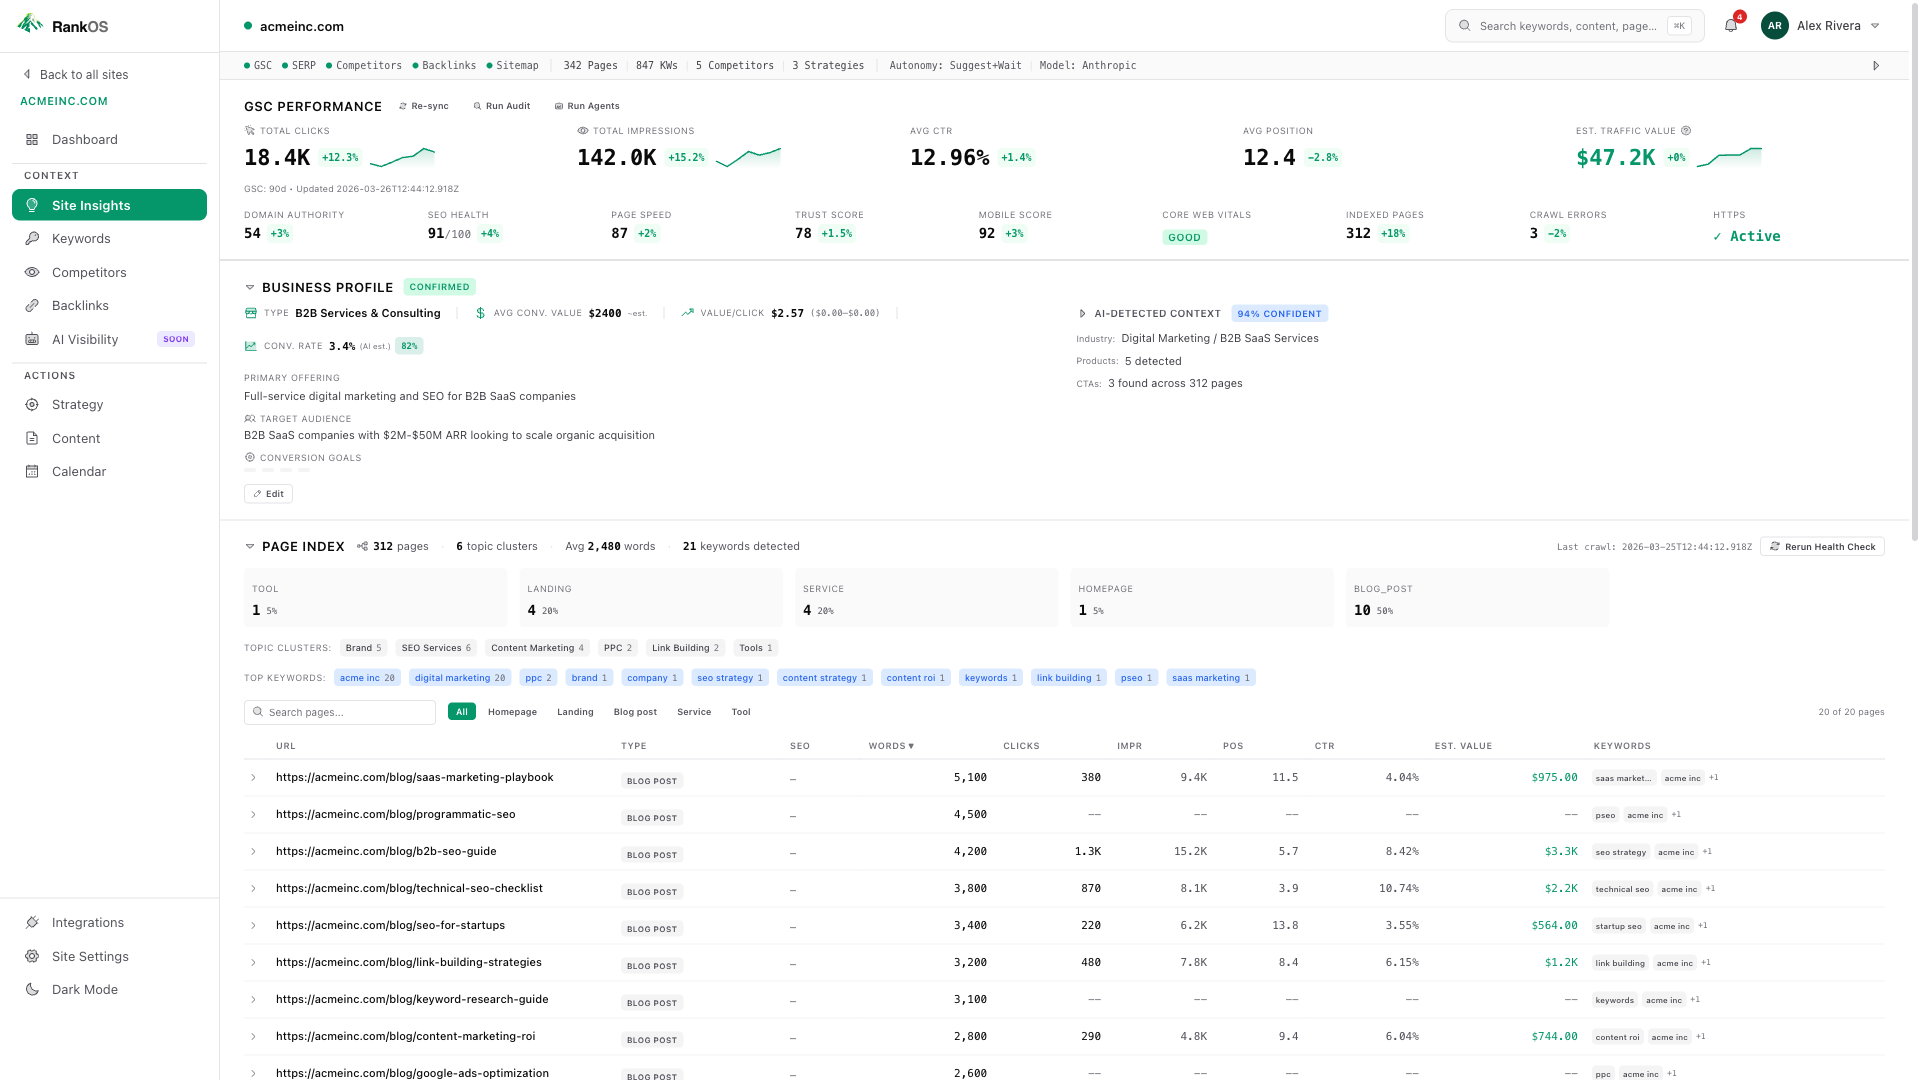Click the Search pages input field
This screenshot has width=1920, height=1080.
click(x=339, y=711)
